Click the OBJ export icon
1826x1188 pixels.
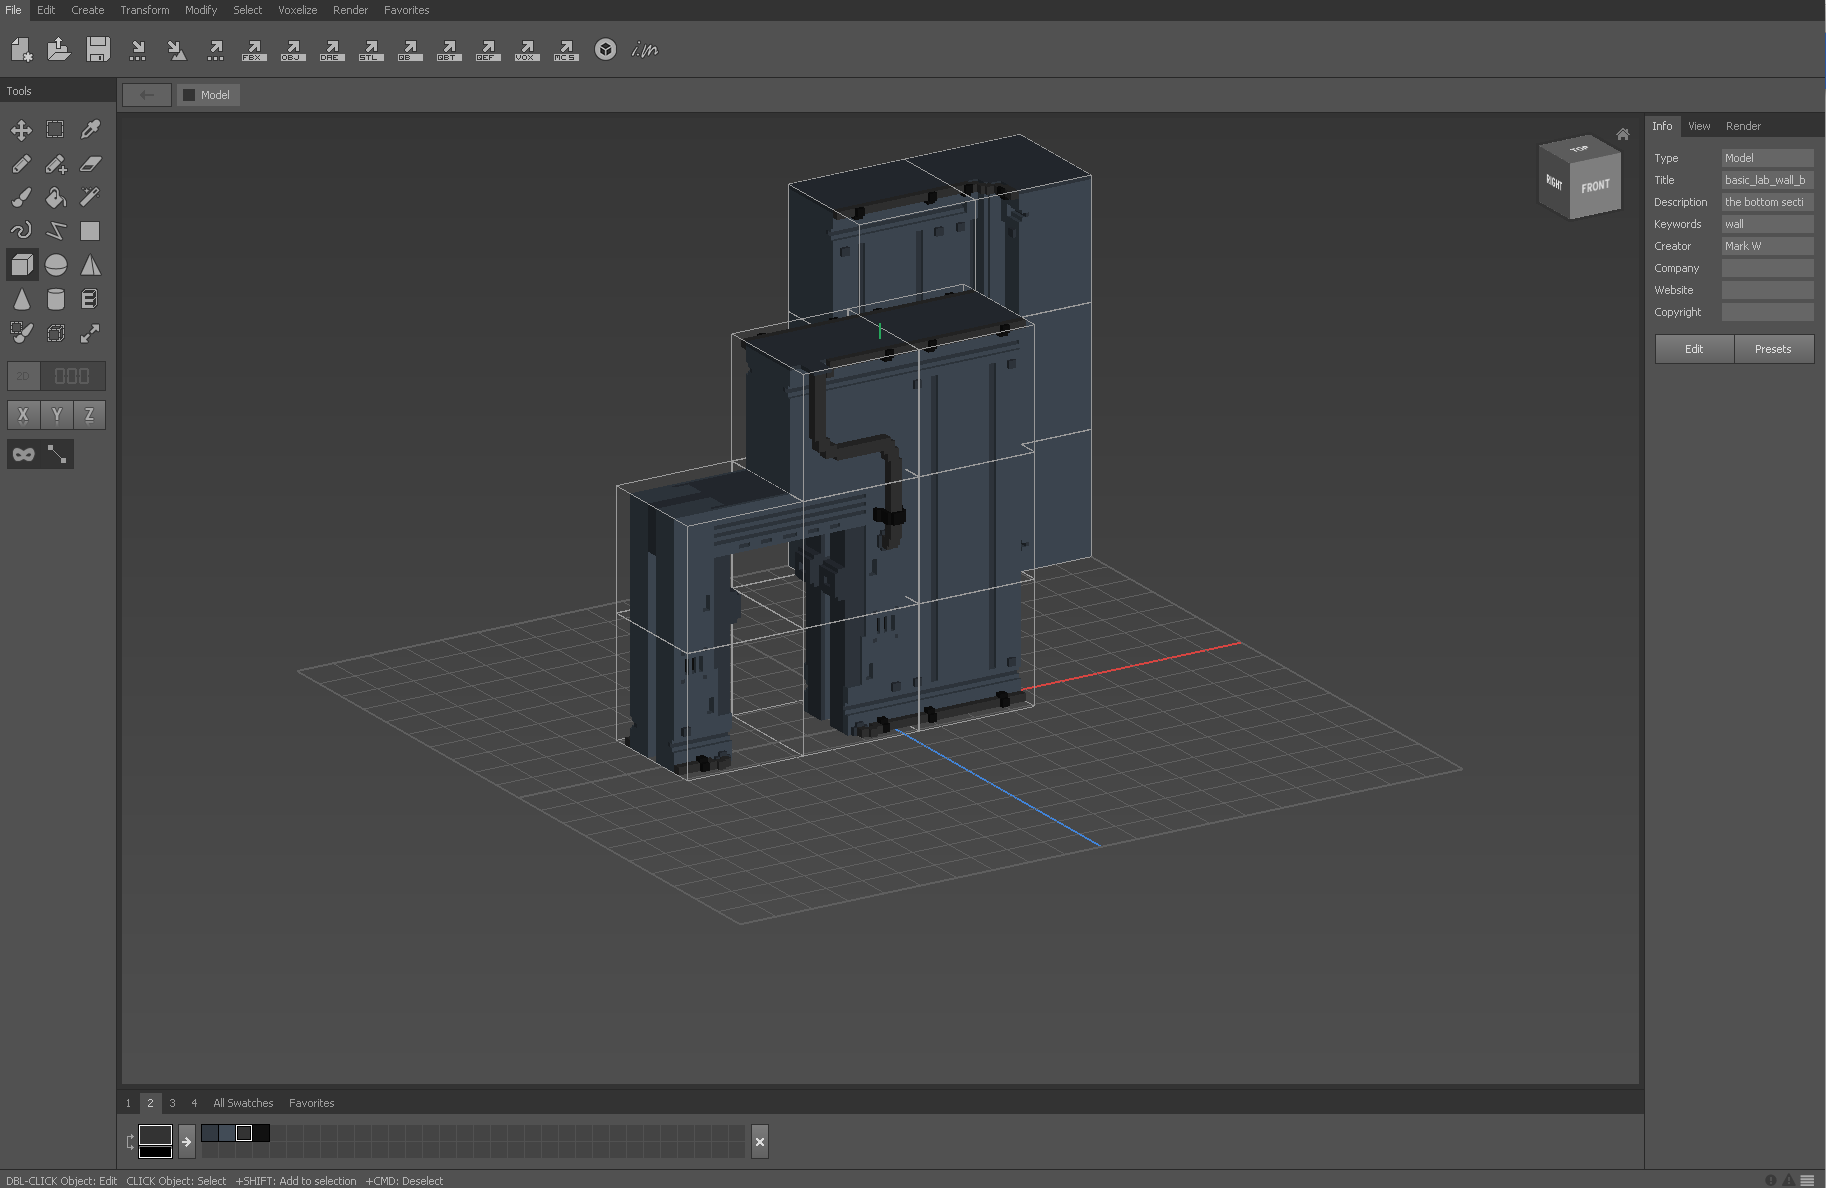pos(293,50)
